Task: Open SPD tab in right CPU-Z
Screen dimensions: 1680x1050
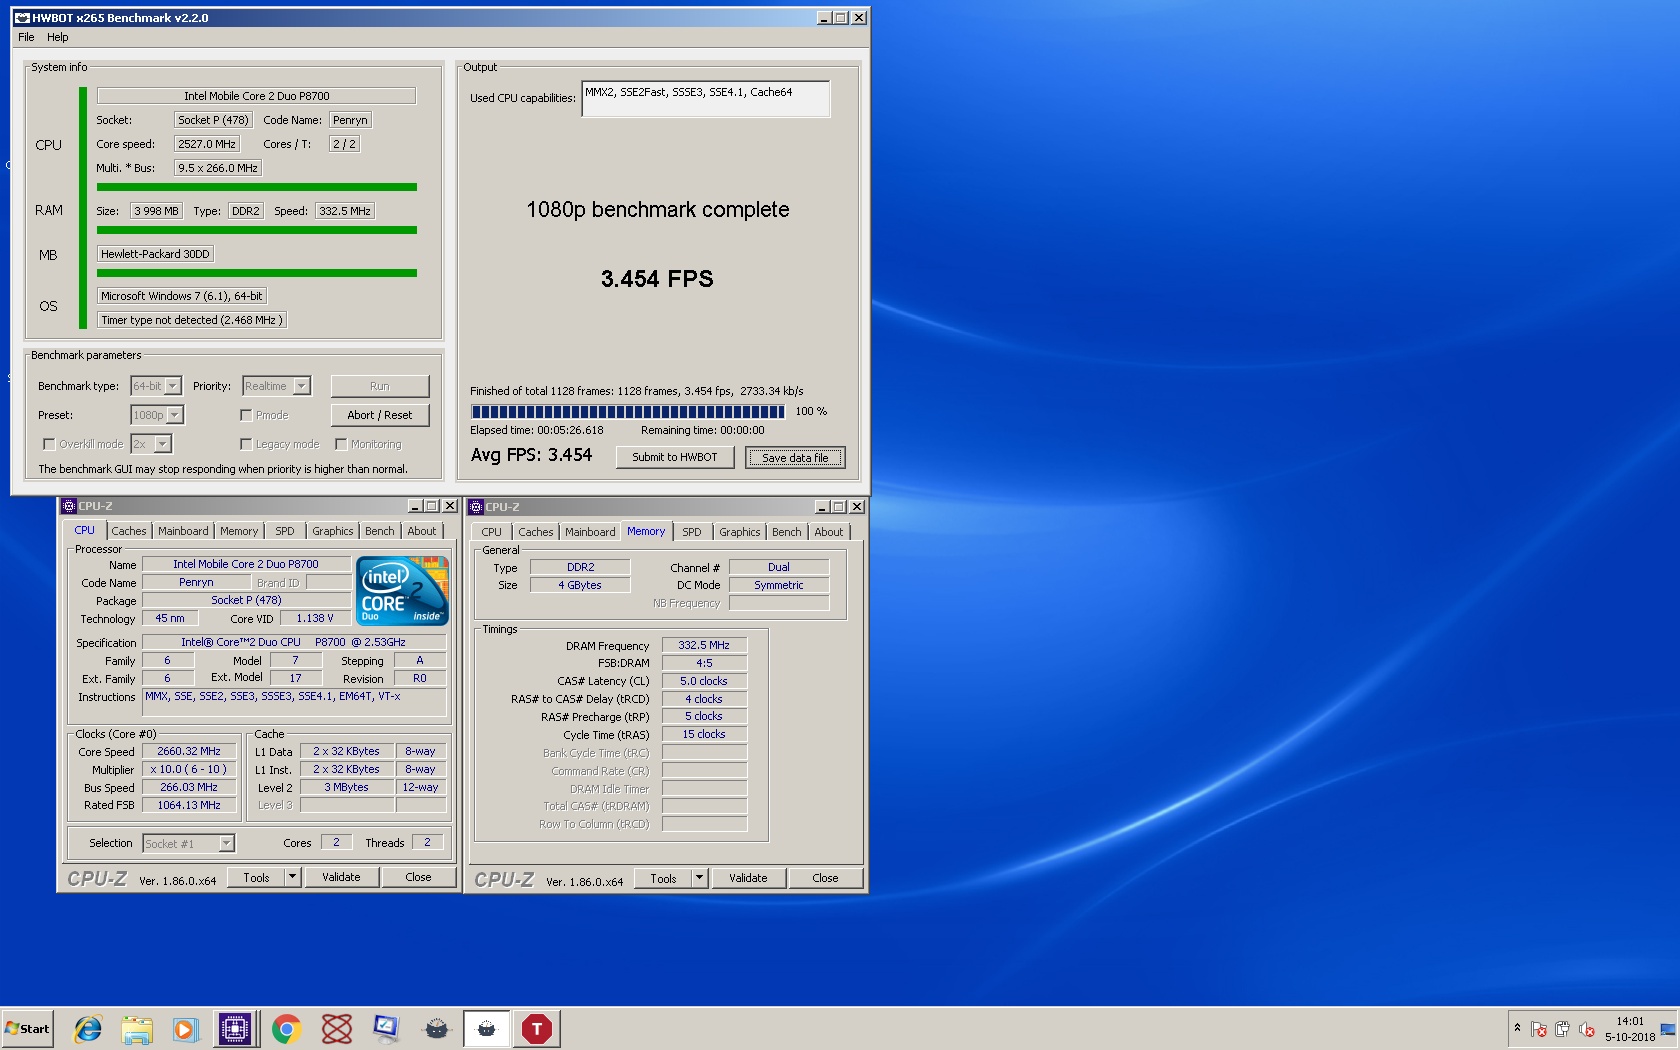Action: 692,532
